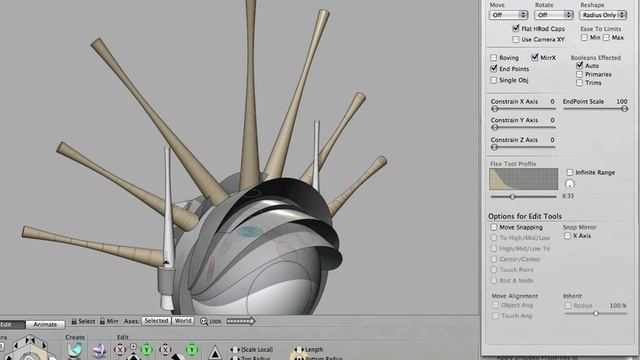The image size is (640, 360).
Task: Check Inherit Radius checkbox
Action: click(x=568, y=305)
